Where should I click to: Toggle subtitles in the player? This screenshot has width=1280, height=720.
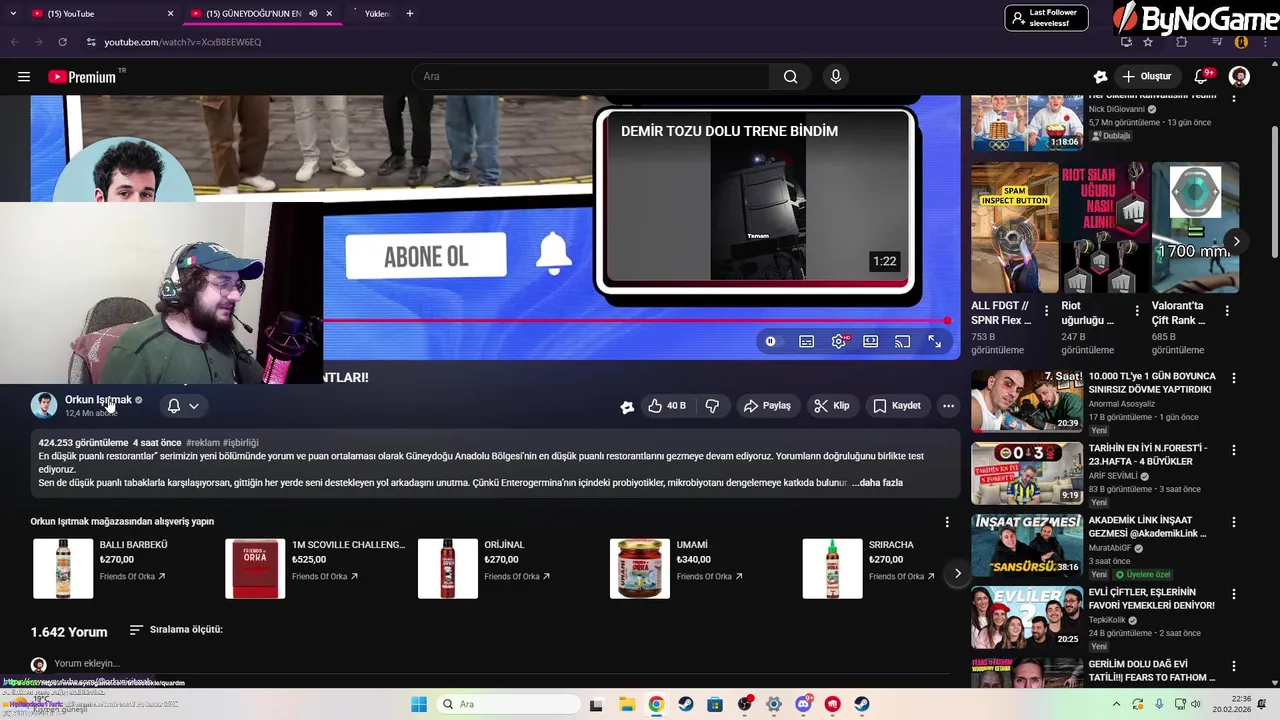807,342
